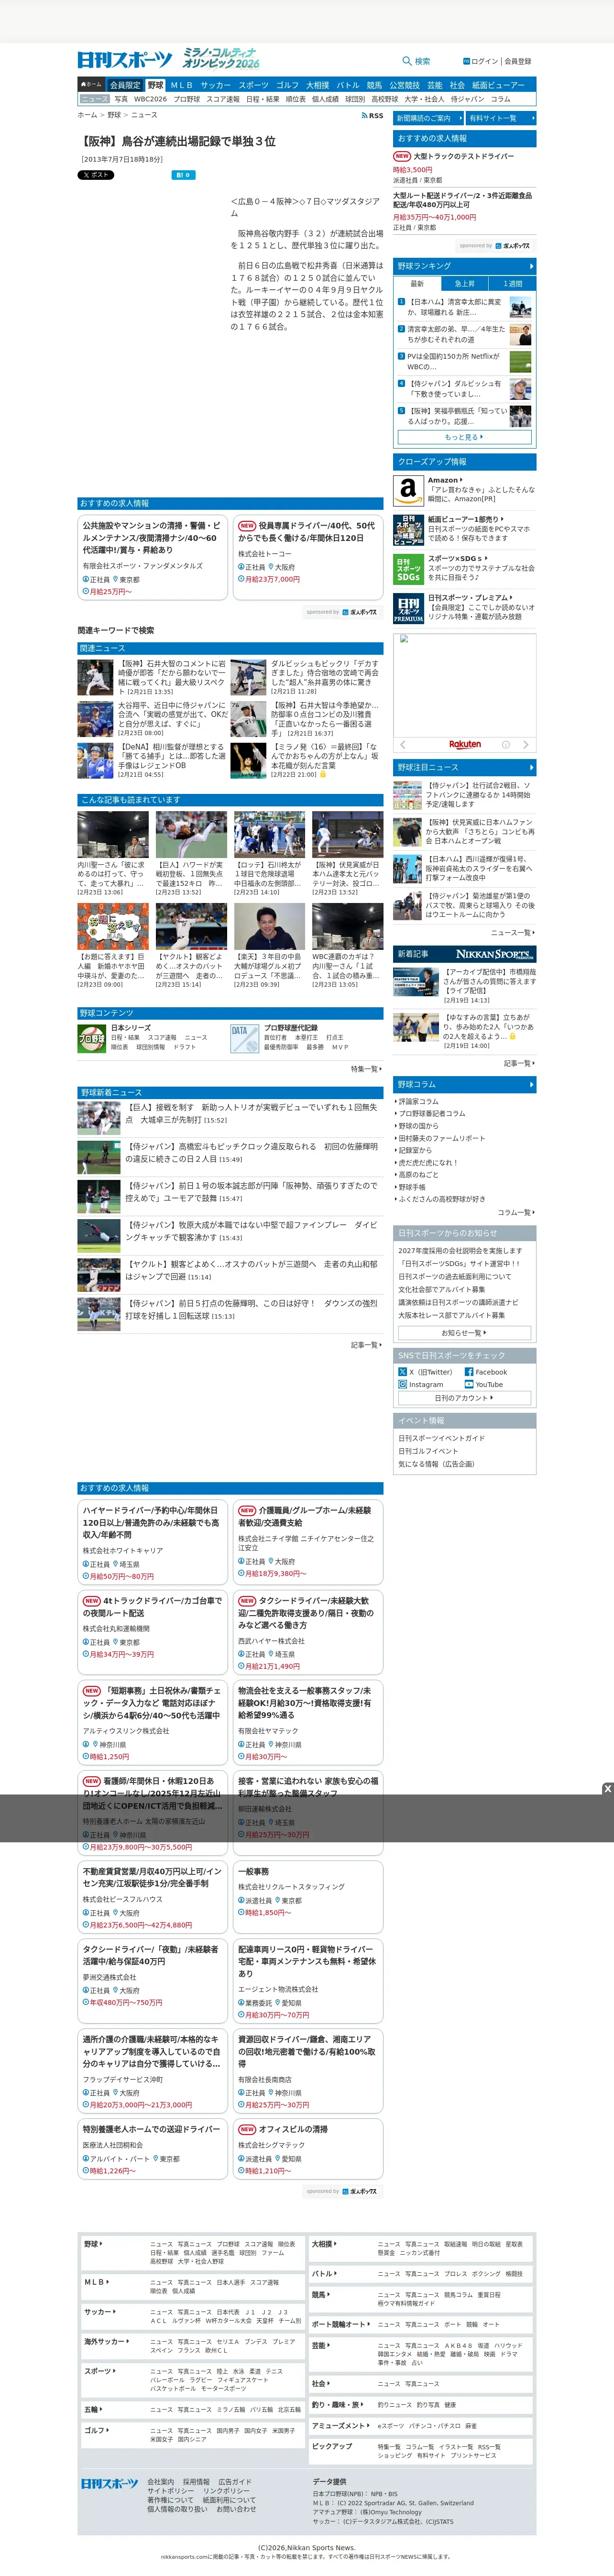The image size is (614, 2576).
Task: Open the 大谷翔平 related news thumbnail
Action: pos(95,718)
